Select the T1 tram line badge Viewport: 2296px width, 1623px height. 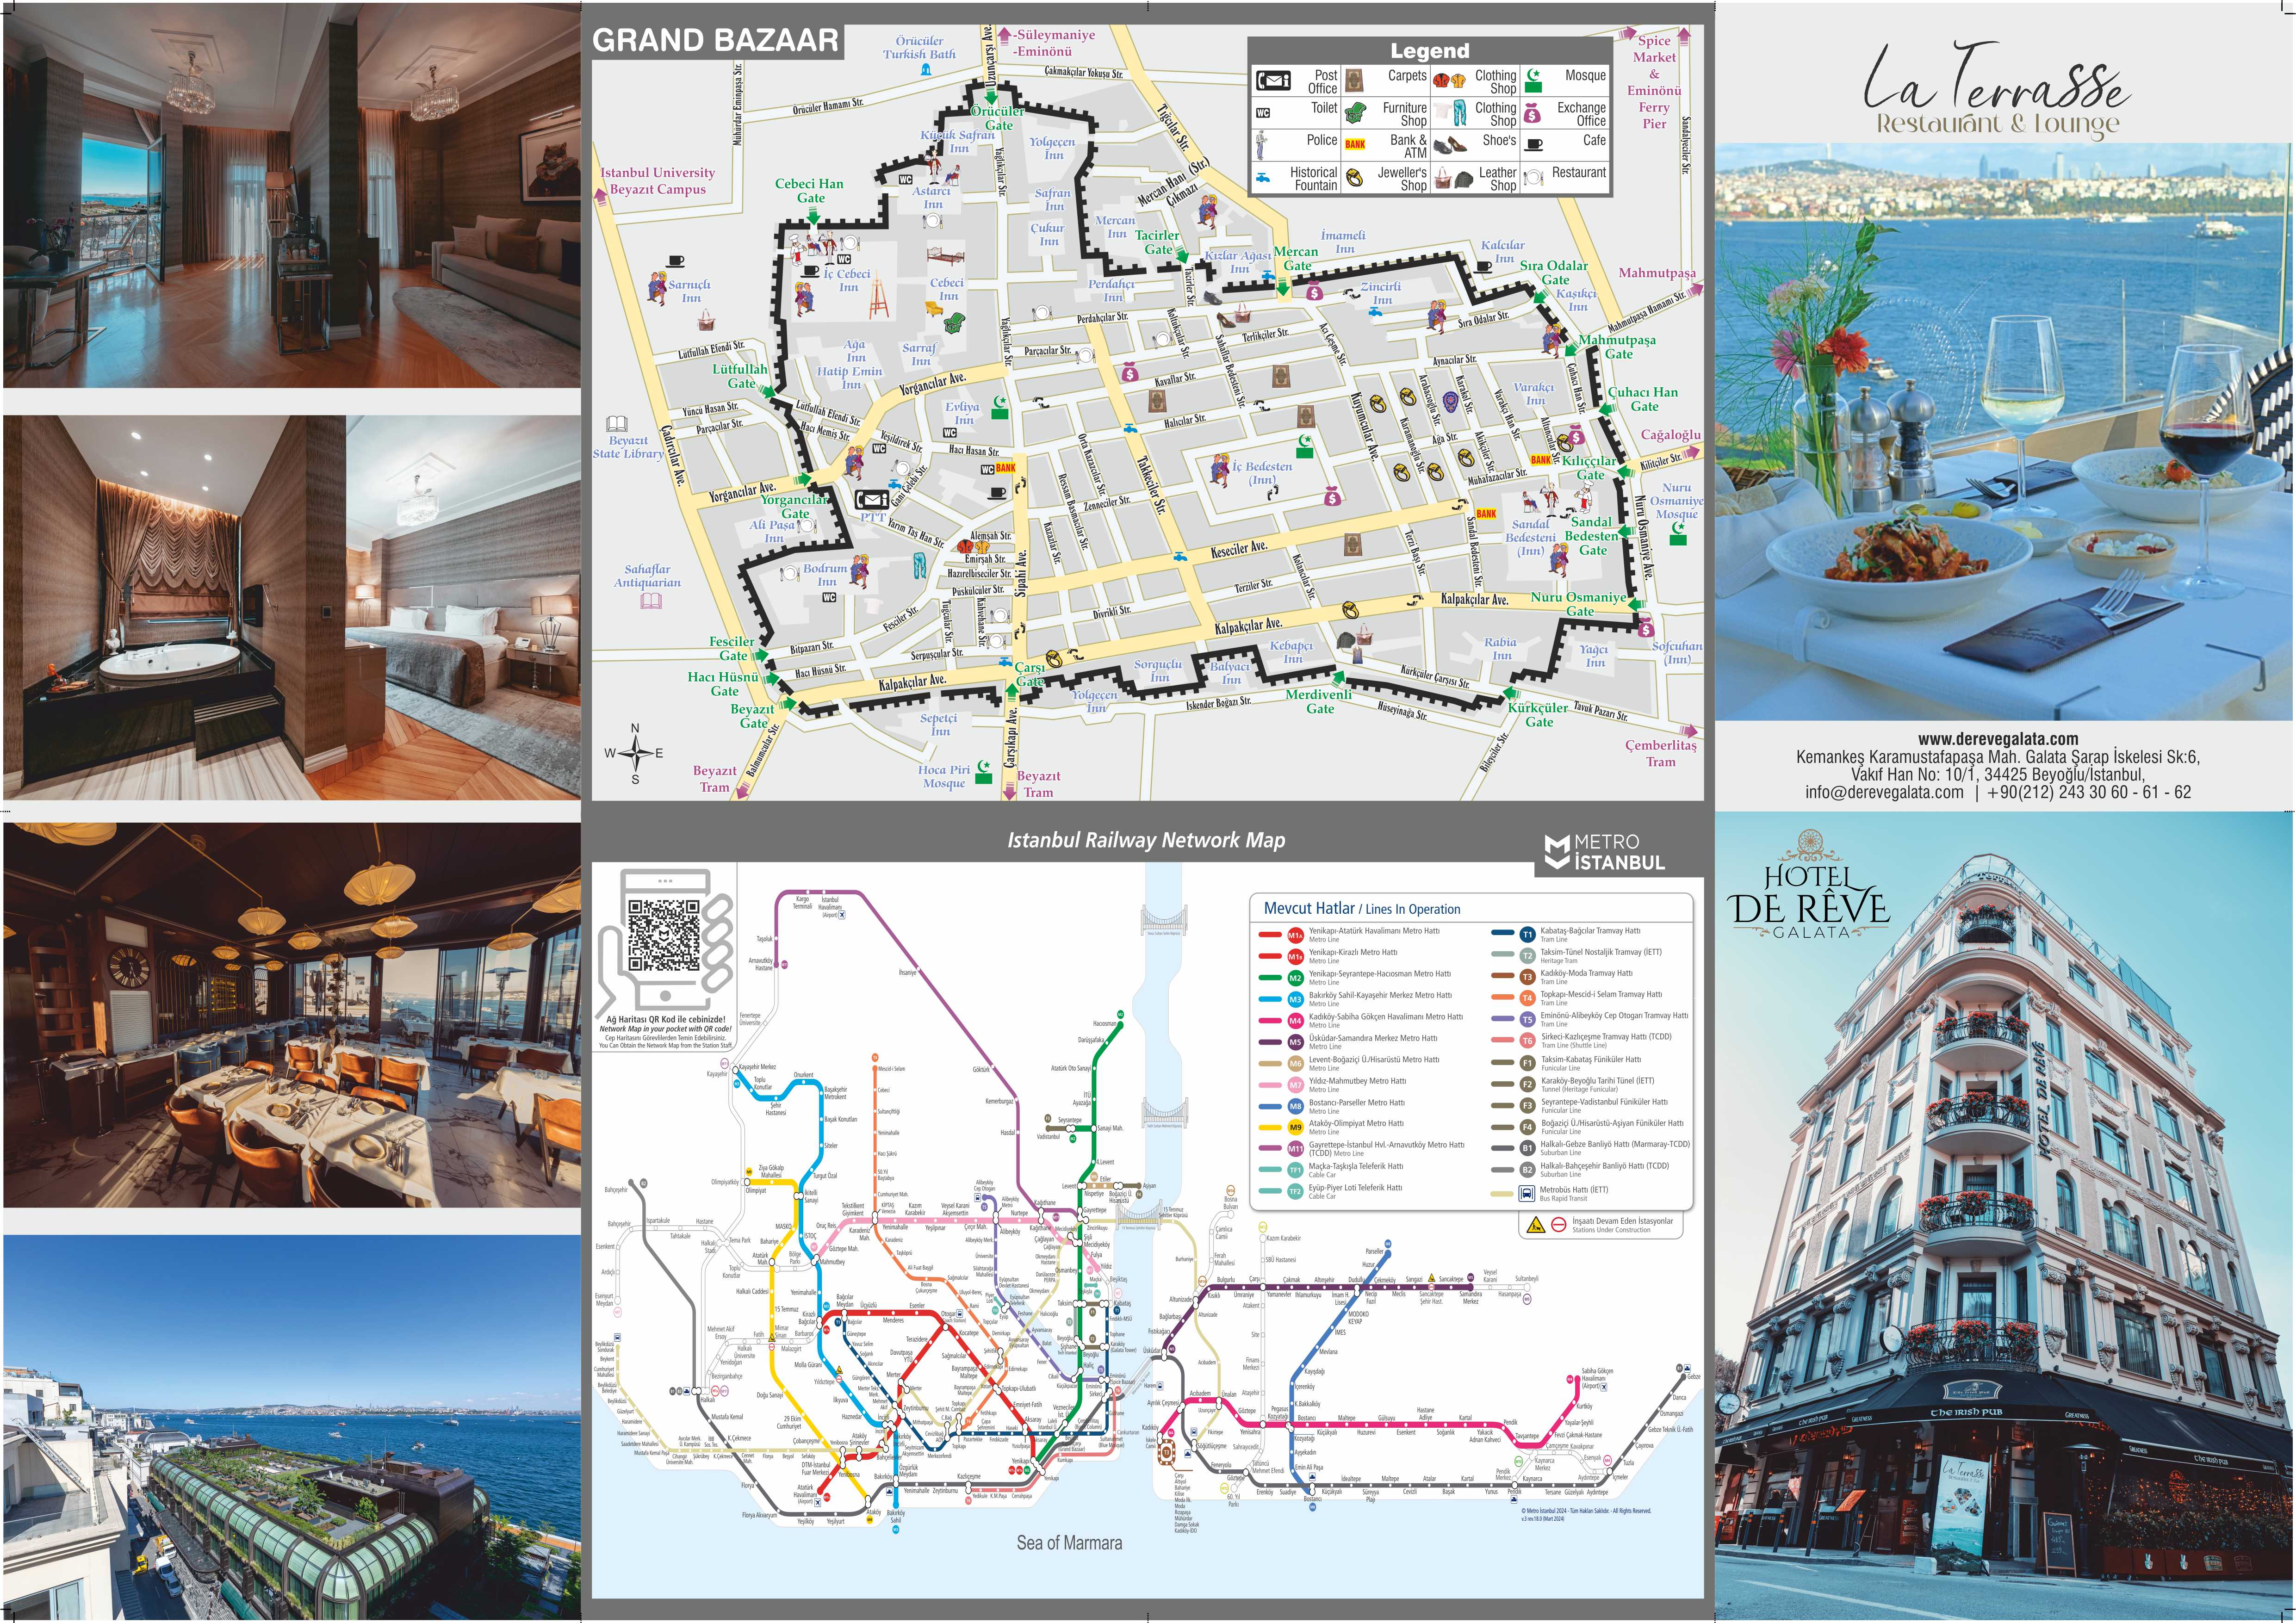(1527, 935)
